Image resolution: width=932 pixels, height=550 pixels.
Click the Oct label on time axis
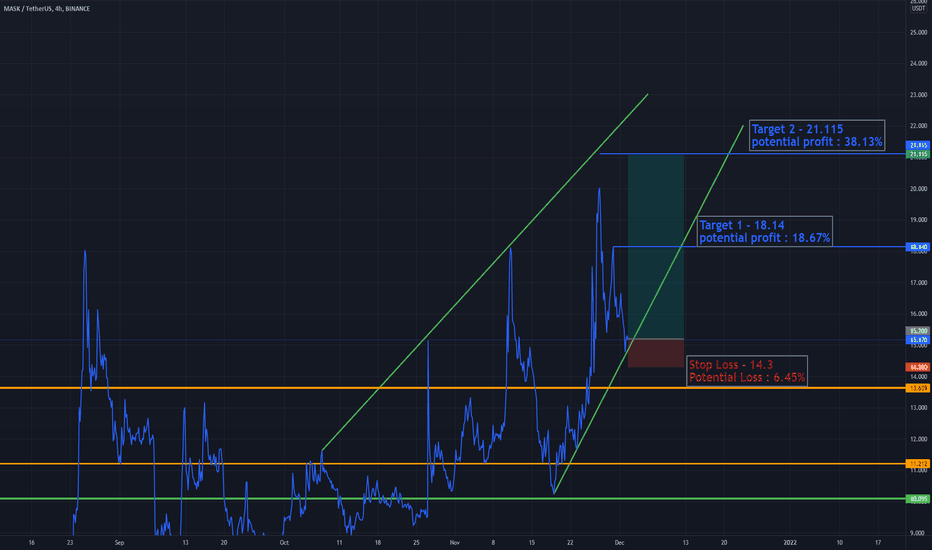coord(284,543)
